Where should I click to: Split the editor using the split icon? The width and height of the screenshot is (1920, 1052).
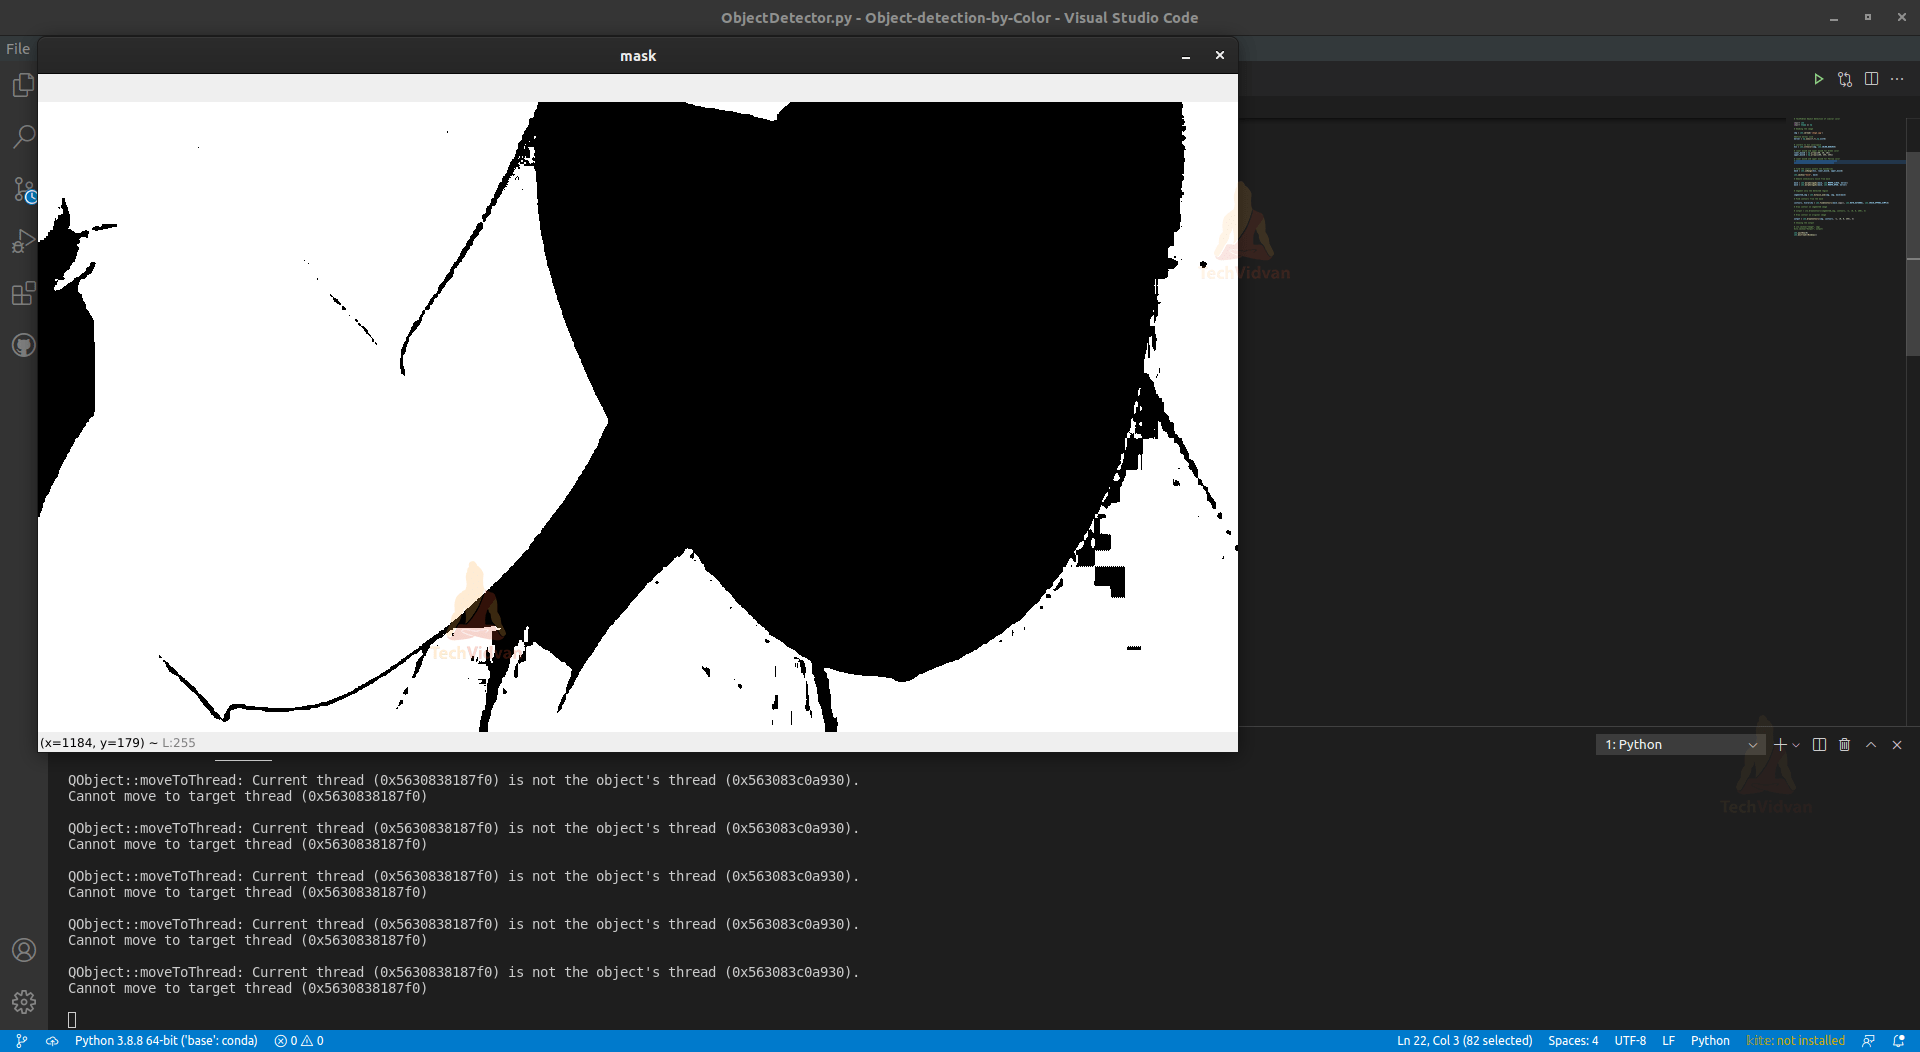click(1871, 79)
